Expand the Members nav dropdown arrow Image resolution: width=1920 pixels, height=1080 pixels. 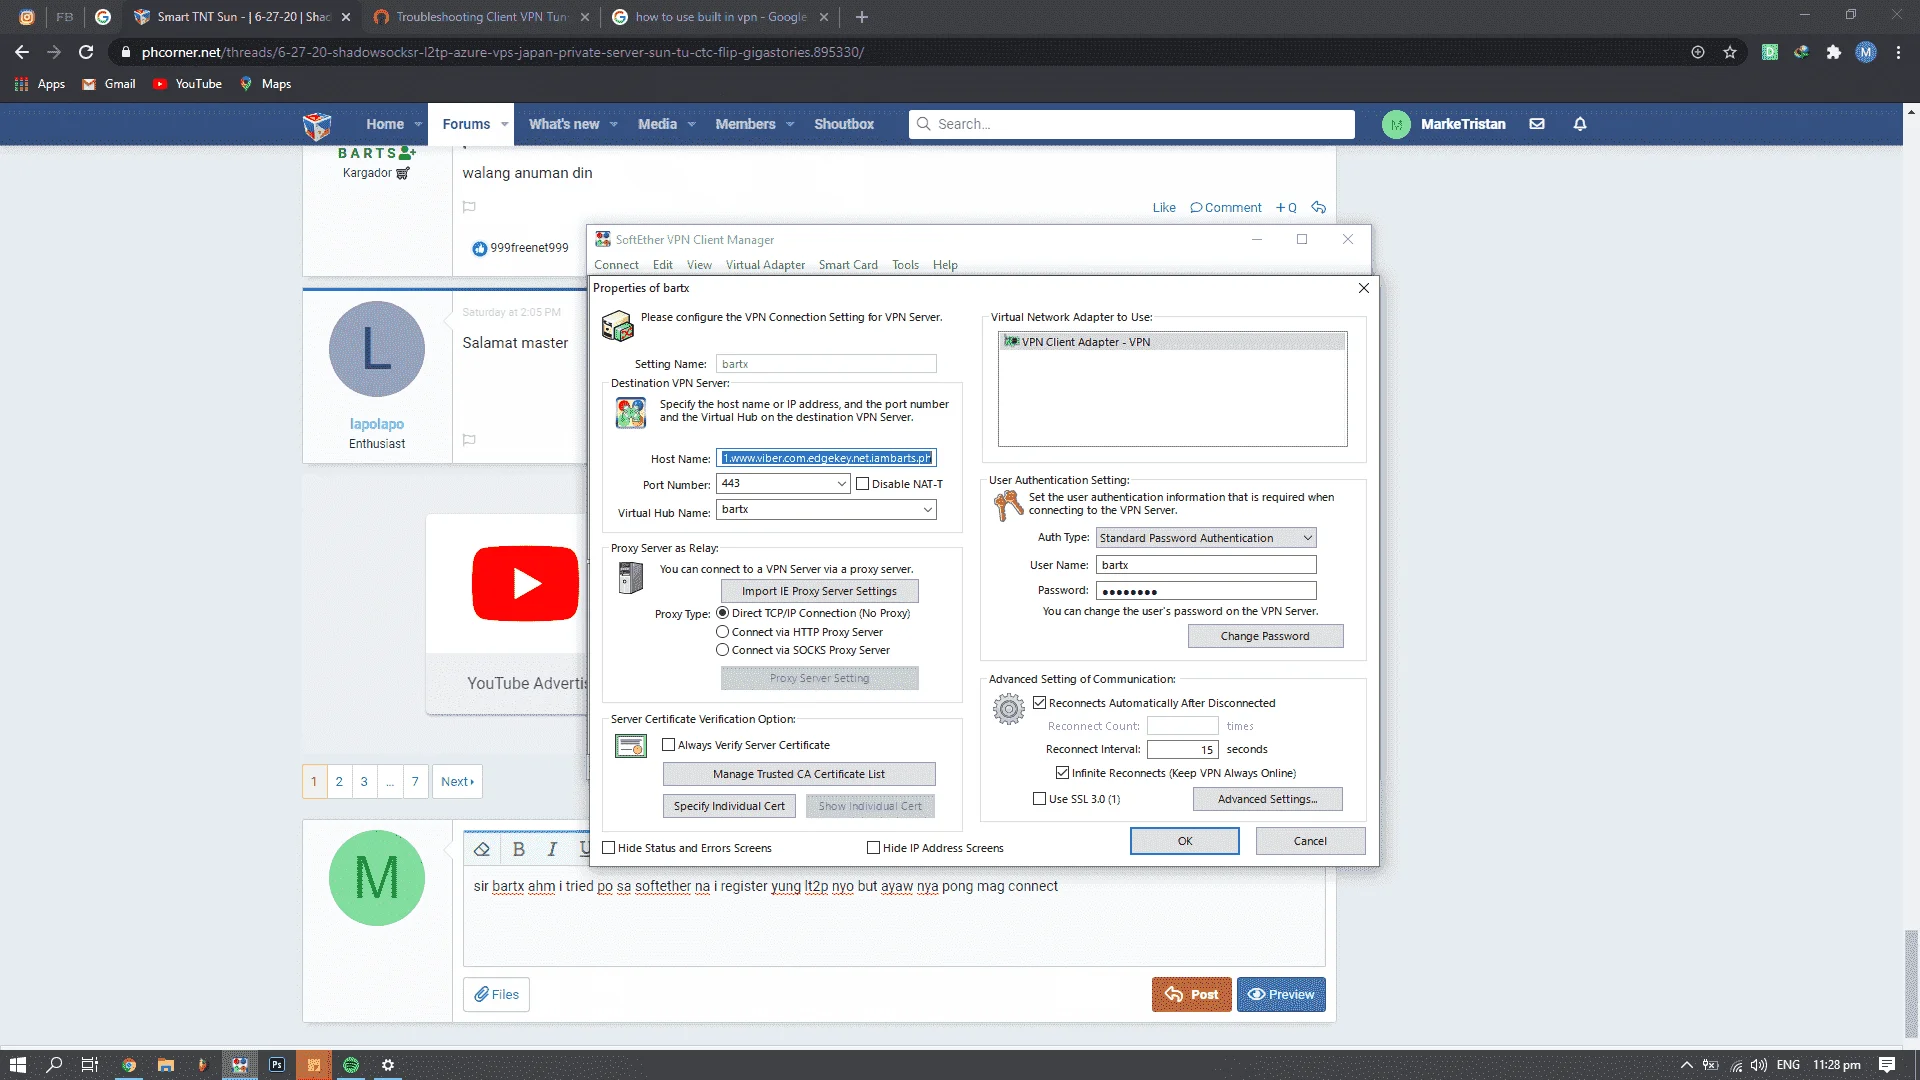(x=790, y=124)
